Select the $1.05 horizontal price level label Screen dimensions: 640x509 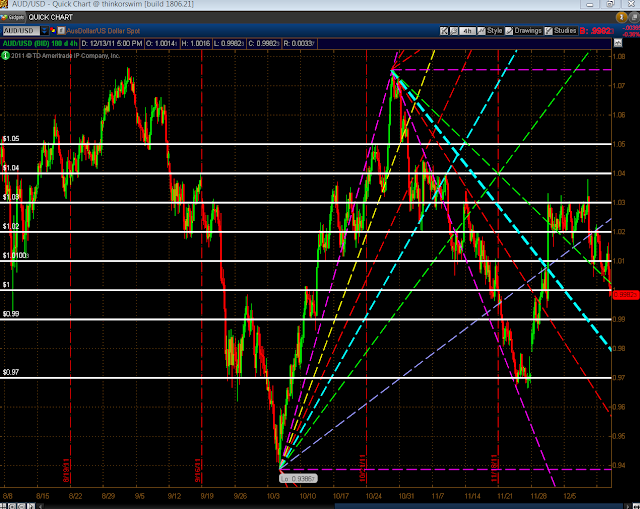point(10,139)
